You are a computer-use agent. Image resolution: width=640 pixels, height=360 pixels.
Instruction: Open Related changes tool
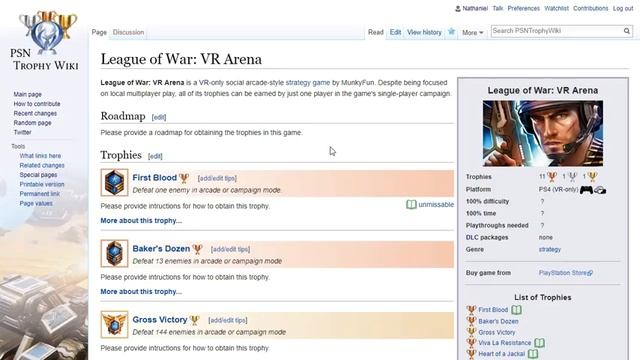42,165
